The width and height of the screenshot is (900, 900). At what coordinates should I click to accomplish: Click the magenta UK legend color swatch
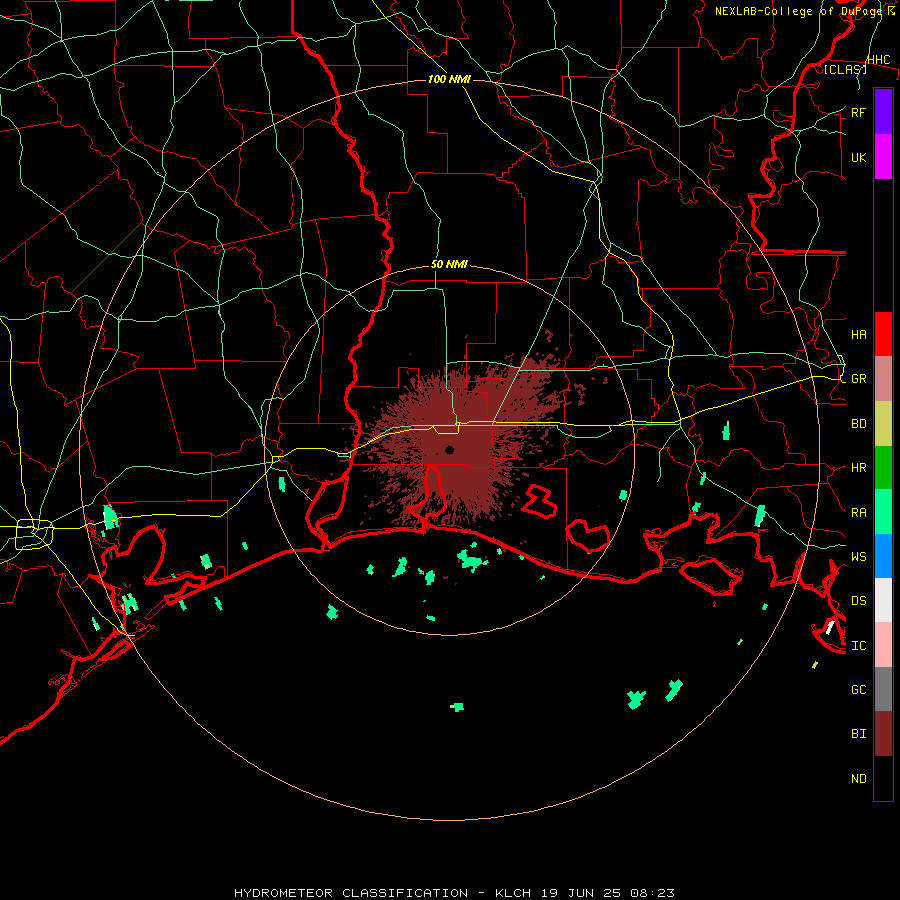883,157
